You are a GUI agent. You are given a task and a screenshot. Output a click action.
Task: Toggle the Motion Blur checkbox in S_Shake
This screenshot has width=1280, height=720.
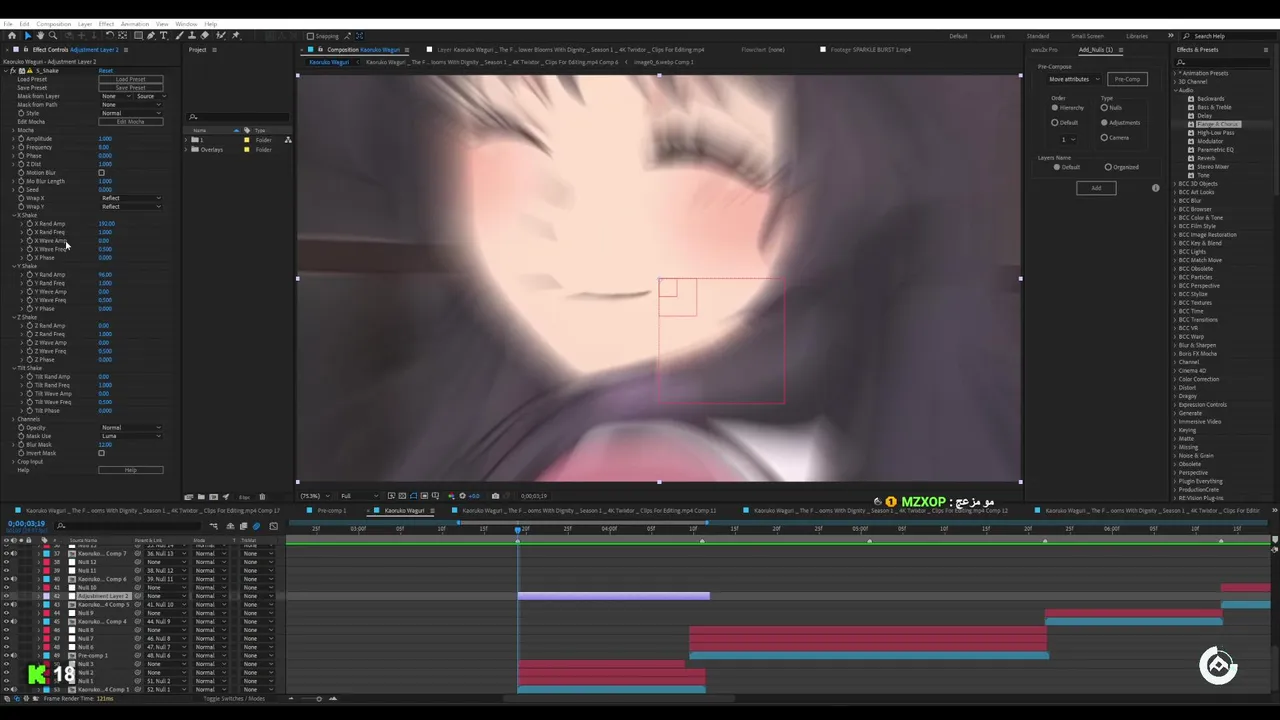pos(101,173)
